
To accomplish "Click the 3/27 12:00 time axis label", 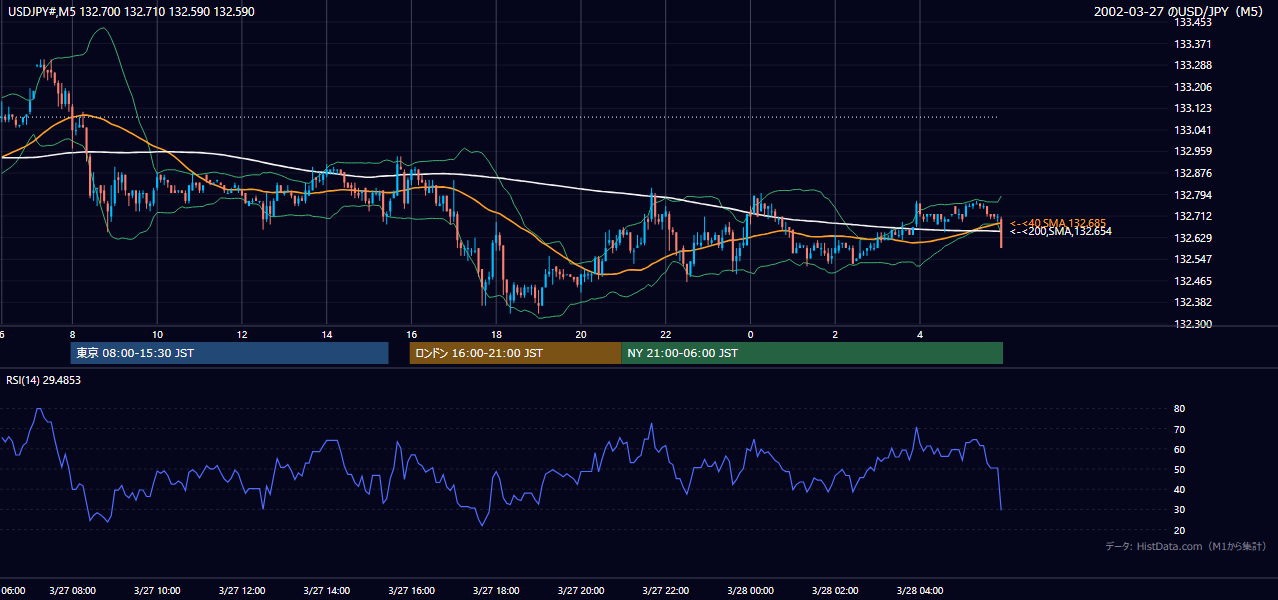I will pos(241,591).
